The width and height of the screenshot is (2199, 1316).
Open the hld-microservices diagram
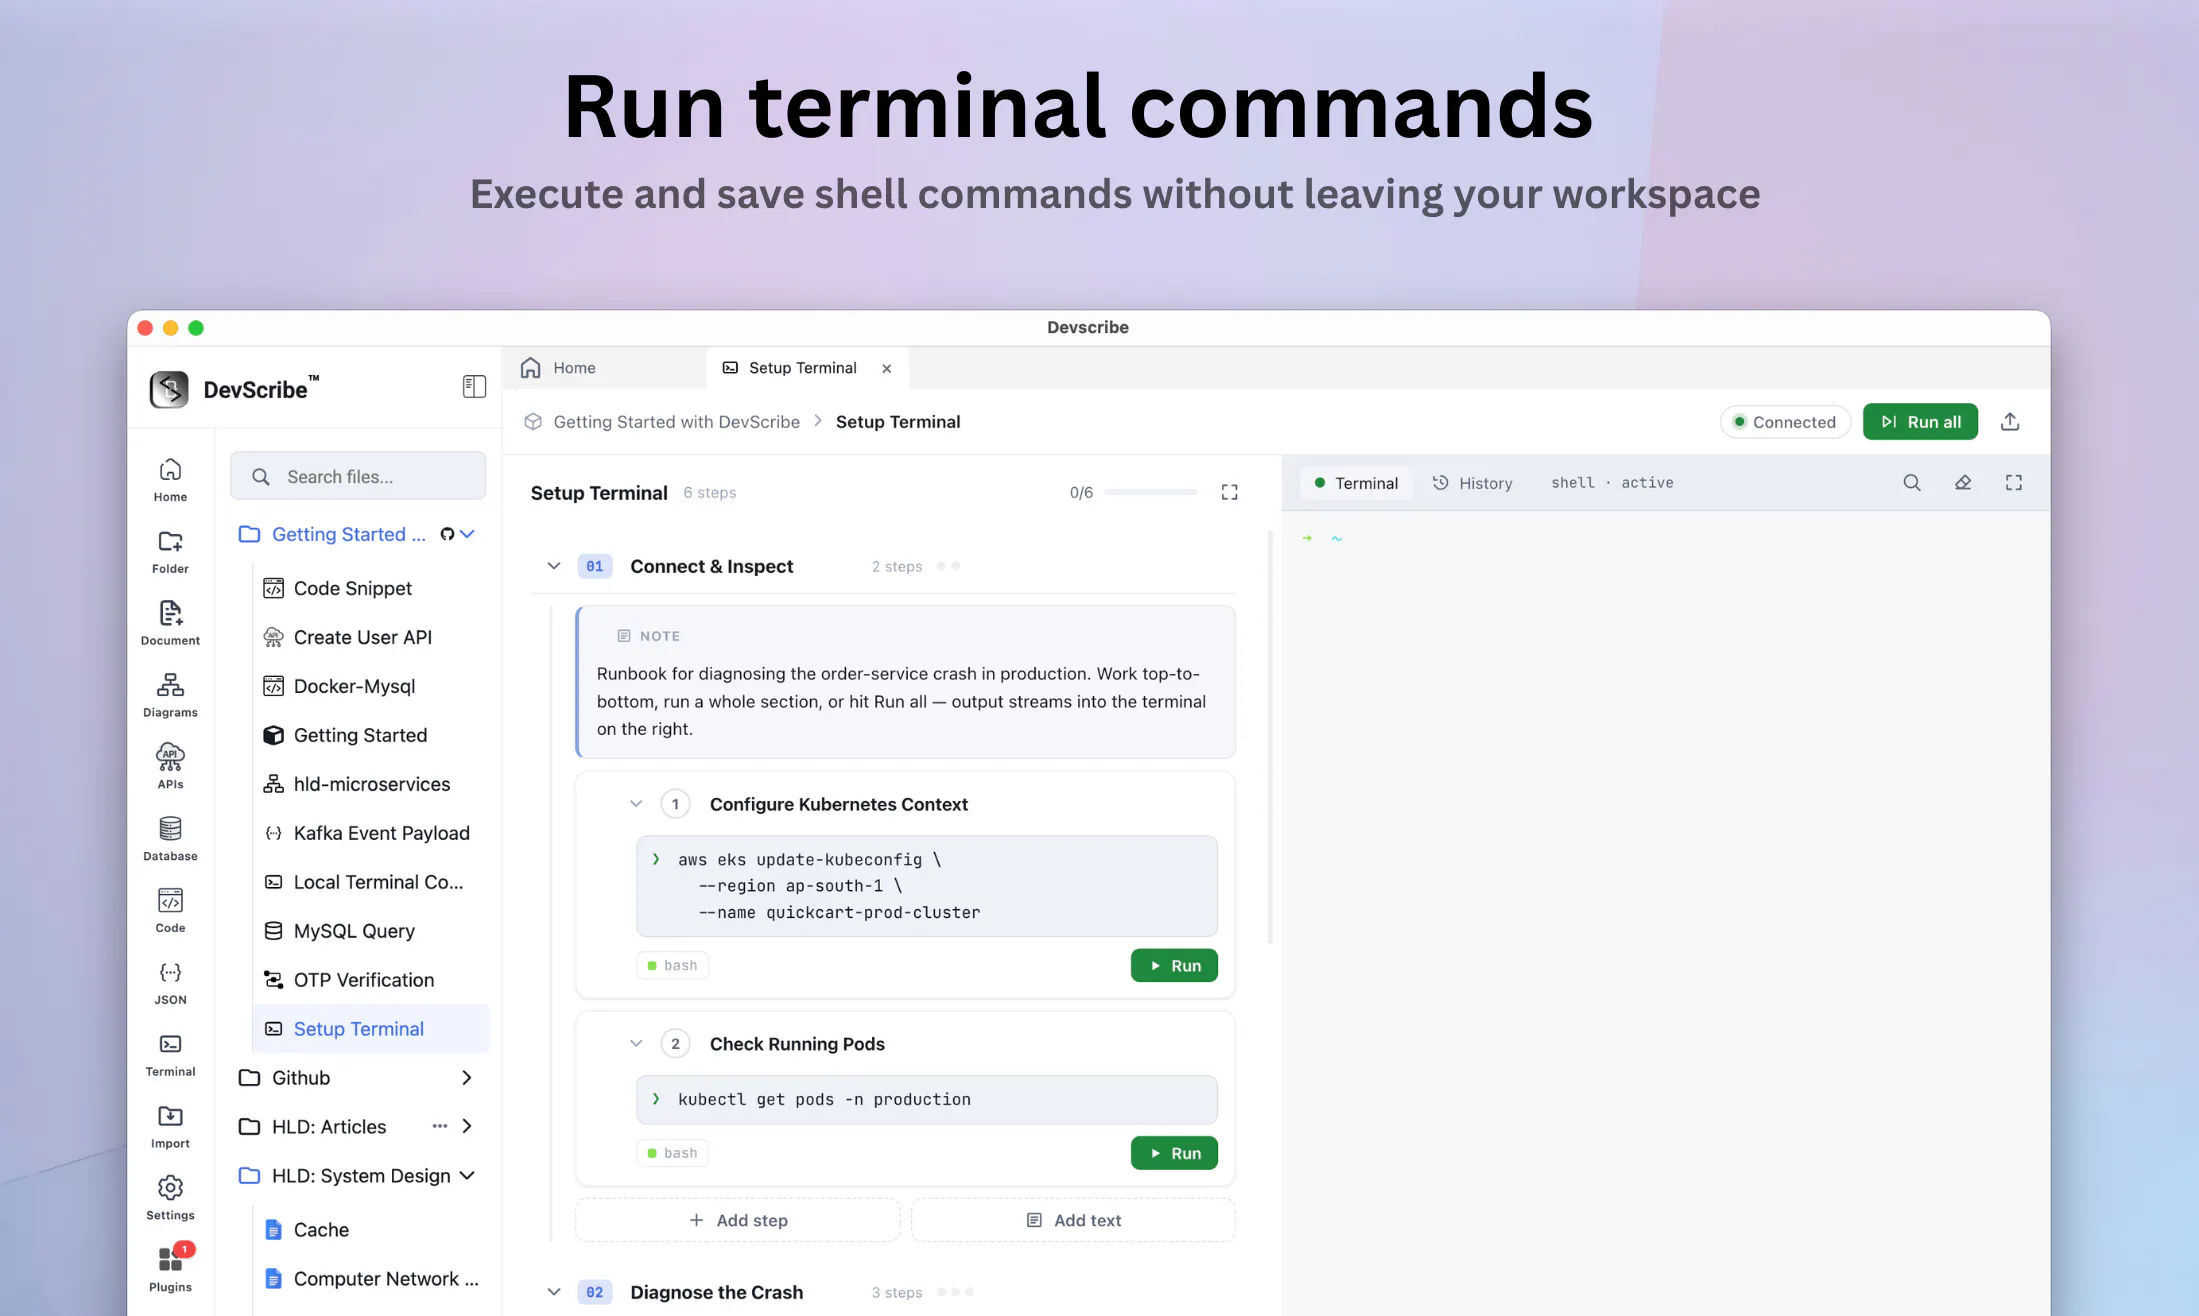pos(371,784)
